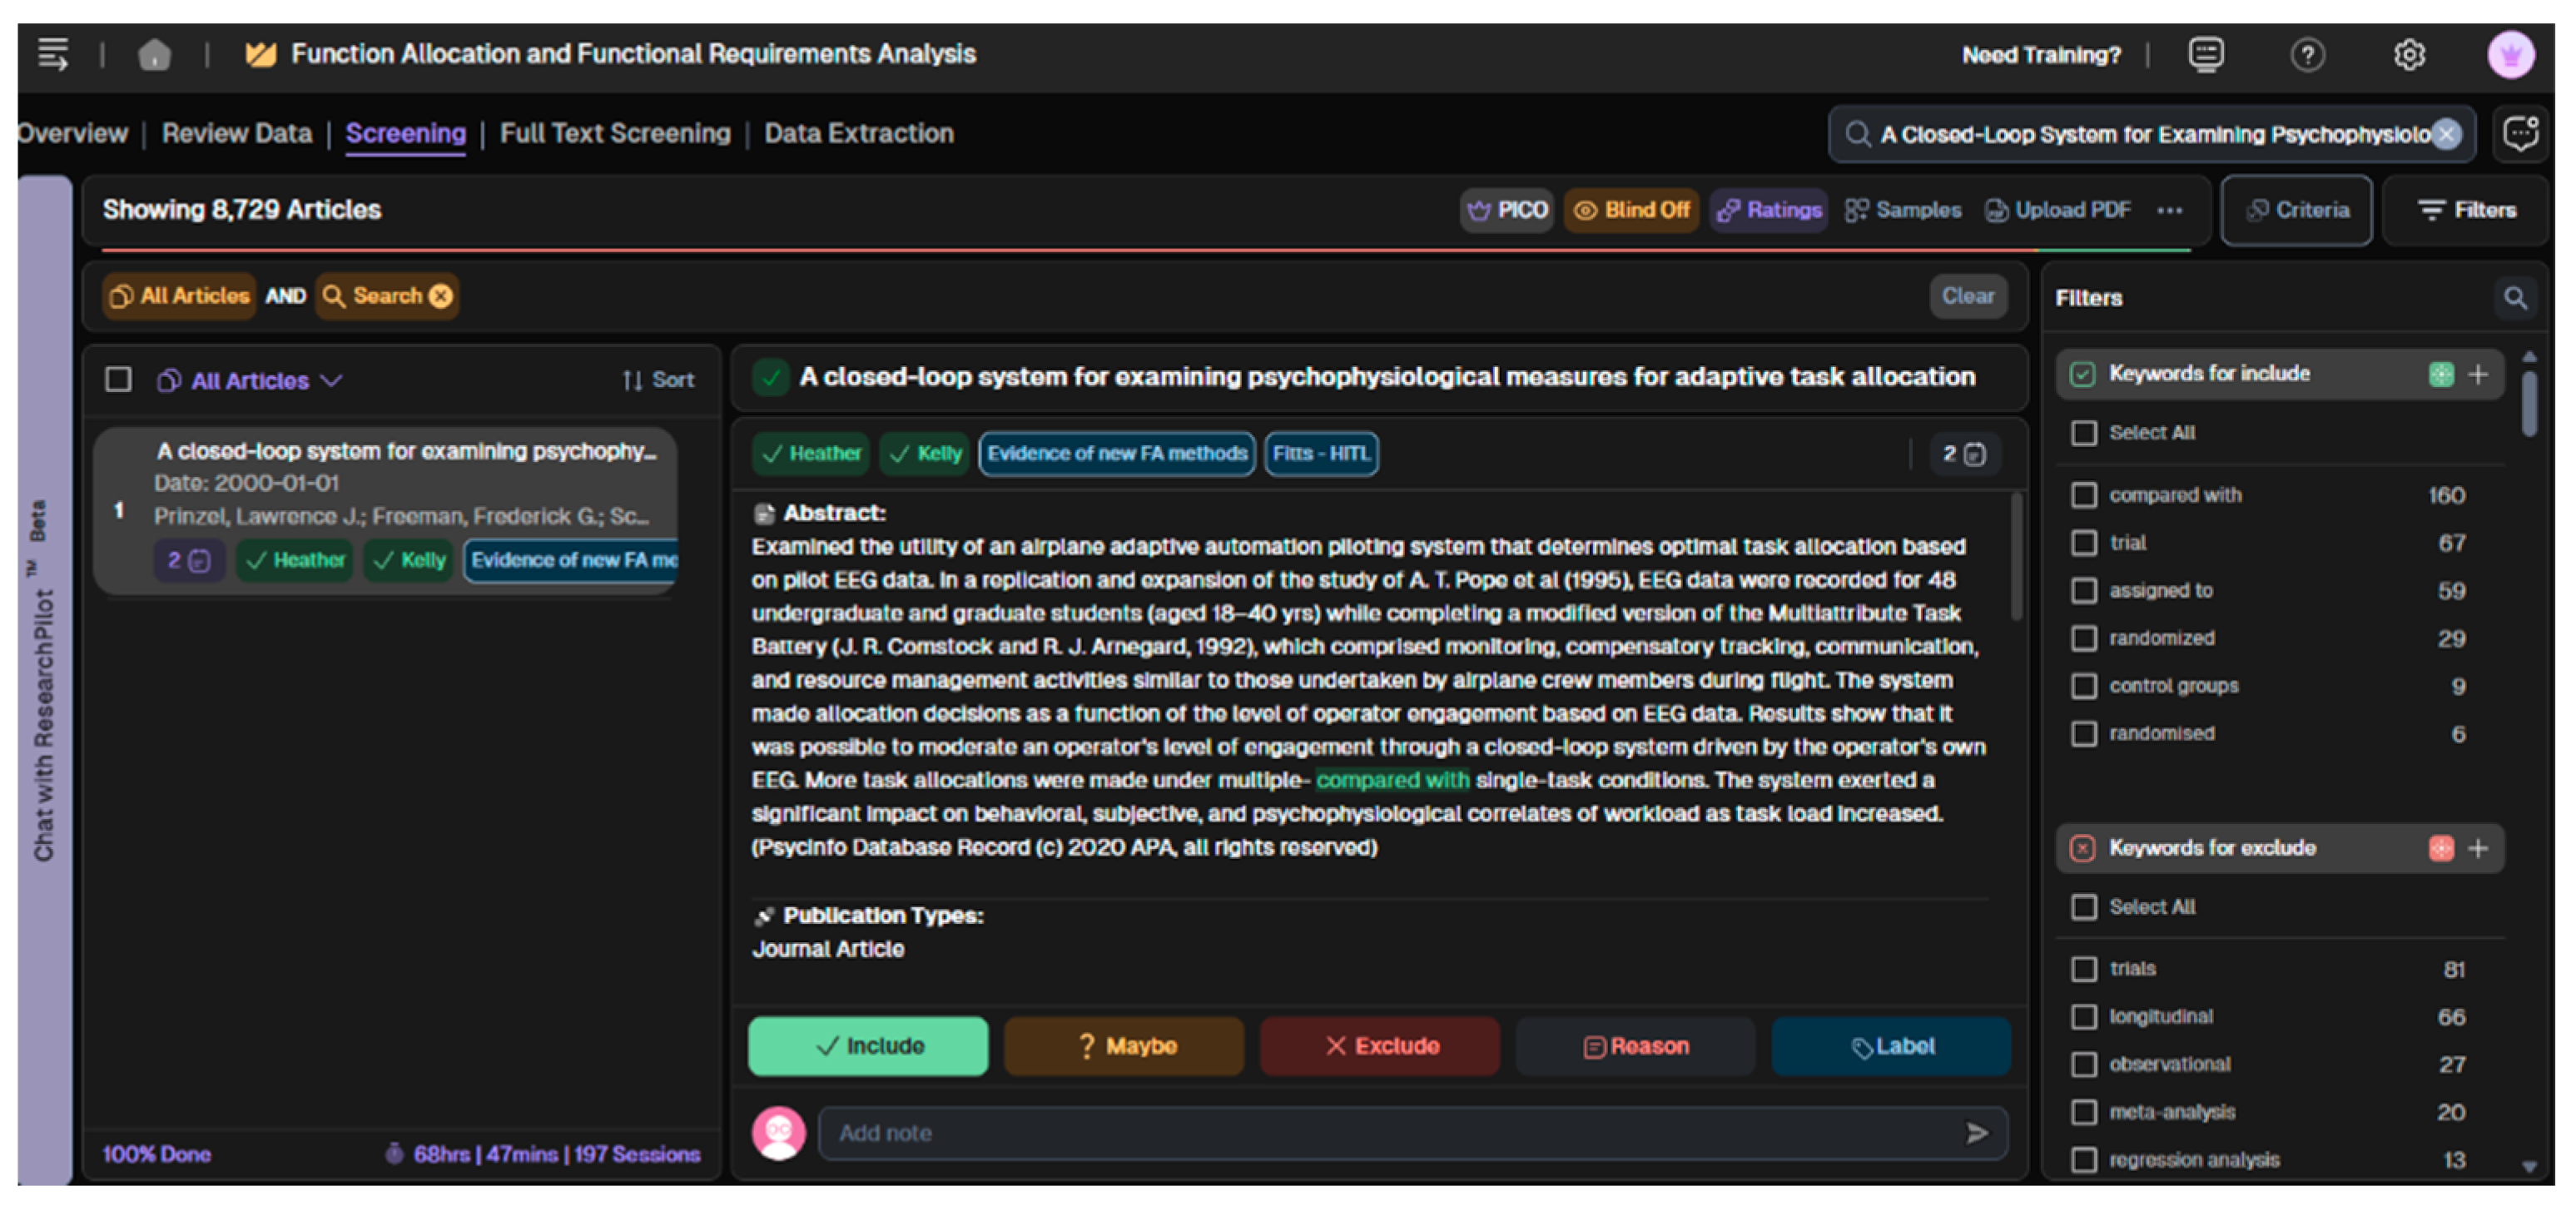Image resolution: width=2576 pixels, height=1211 pixels.
Task: Open search within the Filters panel
Action: tap(2516, 297)
